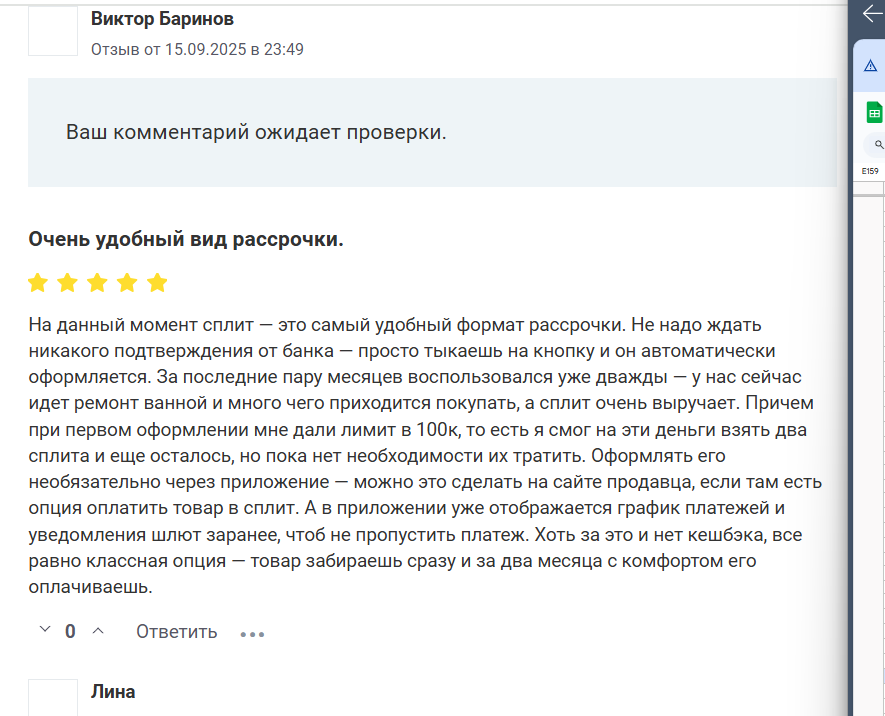Open the Лина reviewer name
This screenshot has height=716, width=885.
click(113, 692)
